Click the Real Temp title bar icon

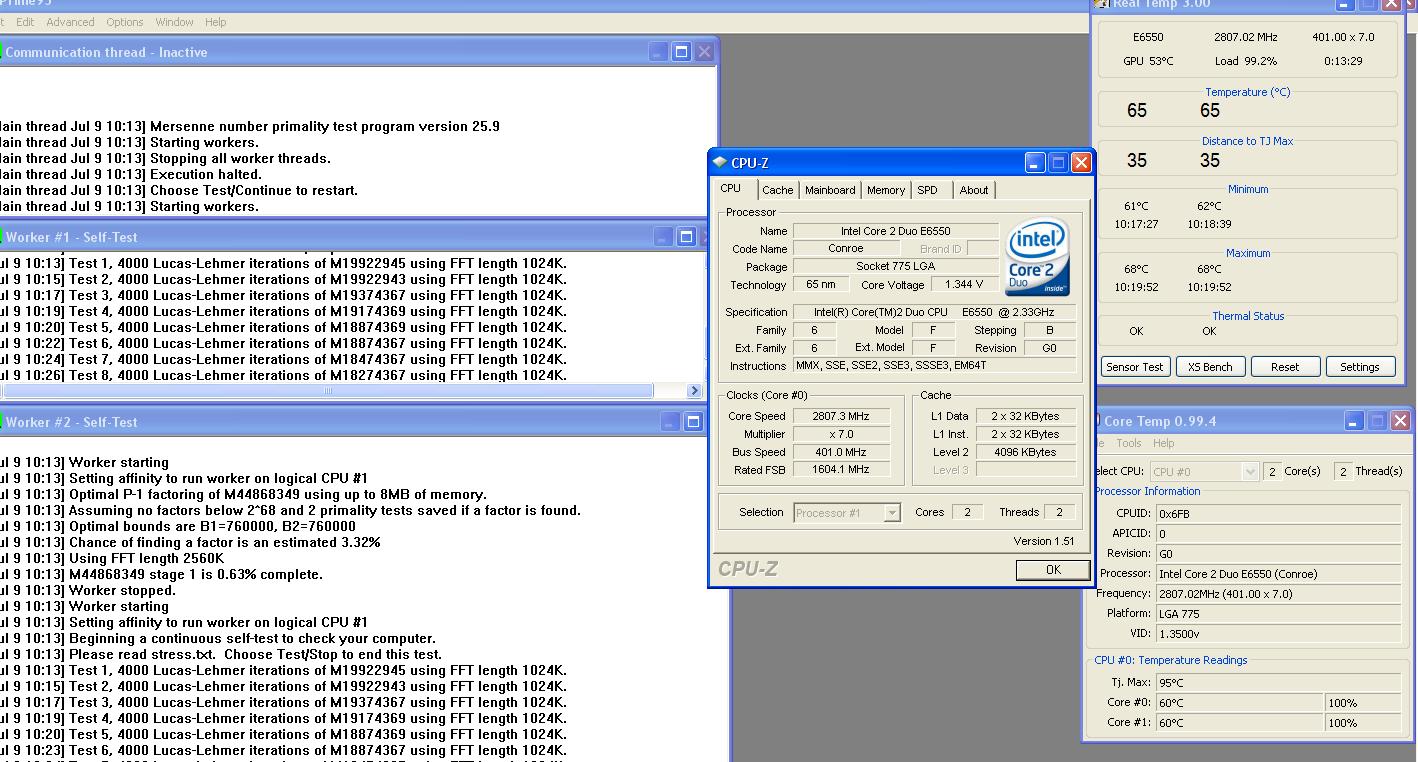[x=1102, y=4]
